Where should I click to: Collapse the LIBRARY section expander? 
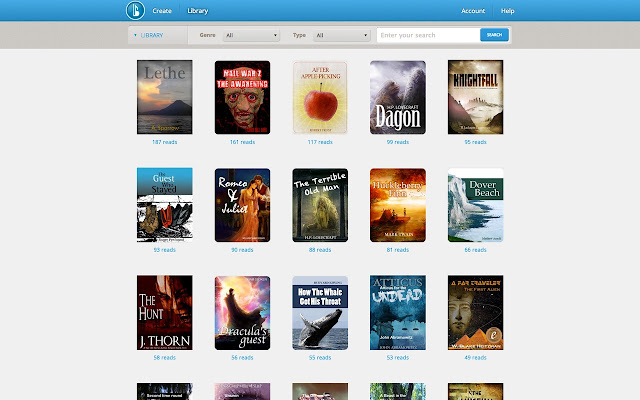149,35
